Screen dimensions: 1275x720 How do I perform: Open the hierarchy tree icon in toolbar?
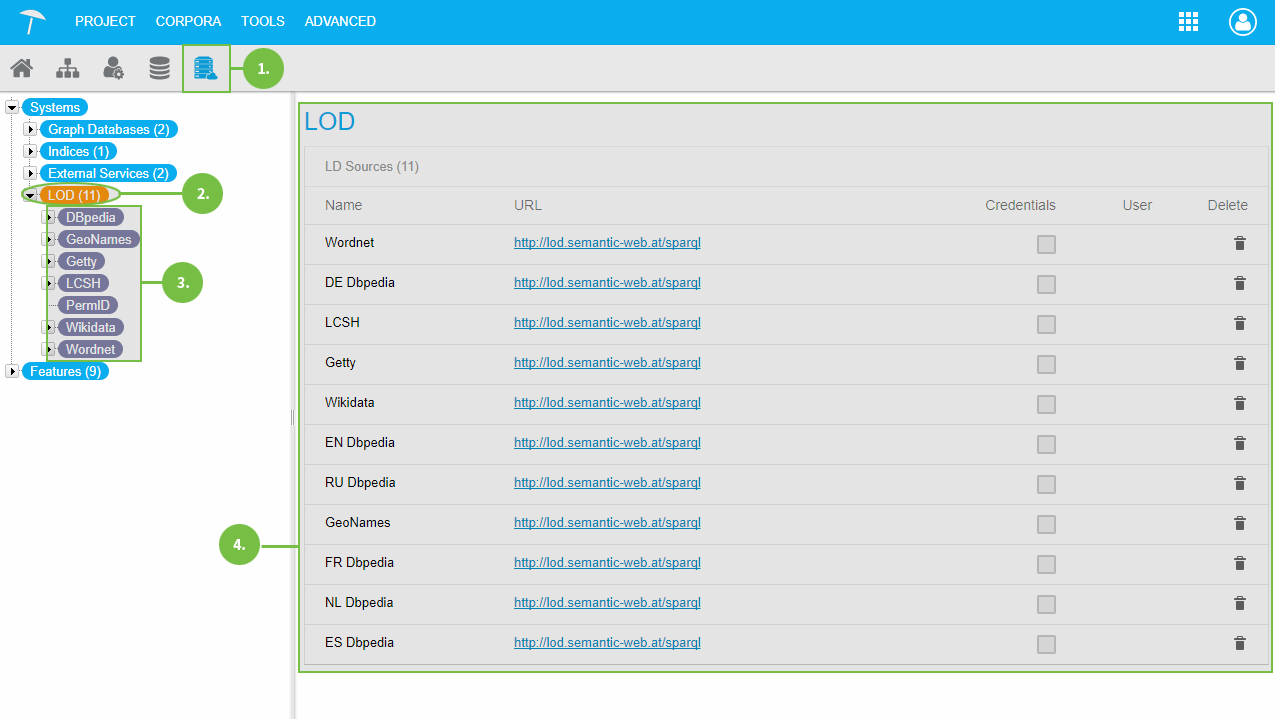[x=67, y=68]
